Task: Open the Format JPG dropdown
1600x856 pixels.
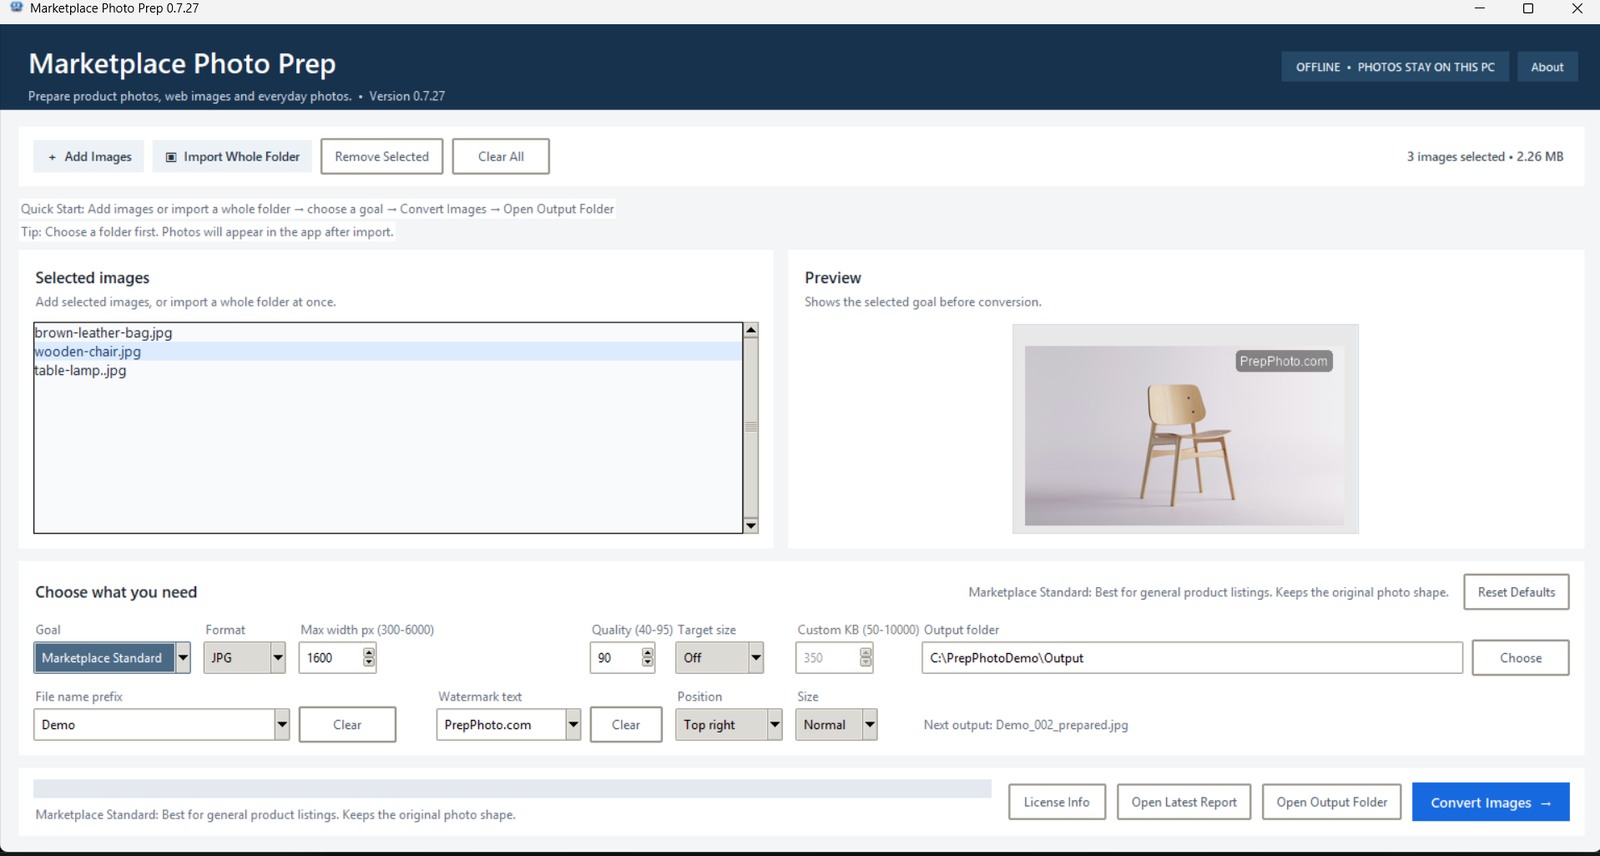Action: 244,658
